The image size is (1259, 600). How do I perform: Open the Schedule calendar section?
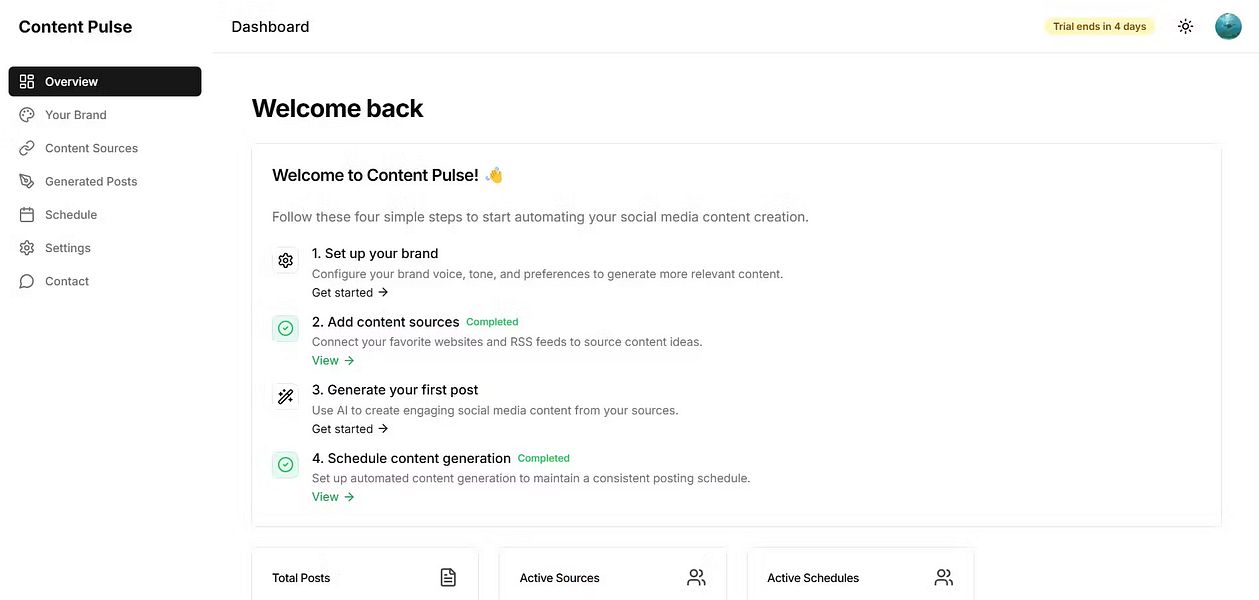(x=70, y=214)
